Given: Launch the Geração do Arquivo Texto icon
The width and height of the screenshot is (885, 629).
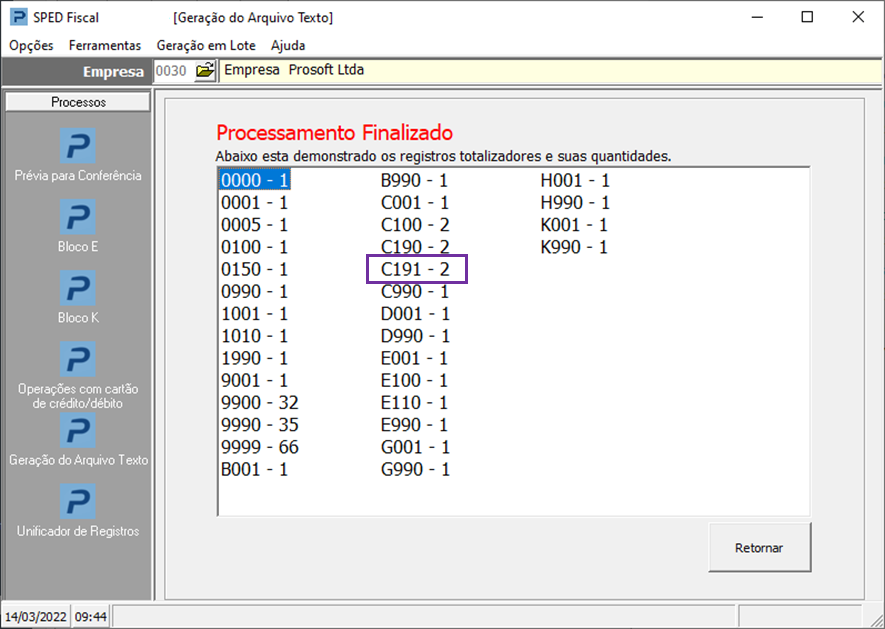Looking at the screenshot, I should (77, 431).
